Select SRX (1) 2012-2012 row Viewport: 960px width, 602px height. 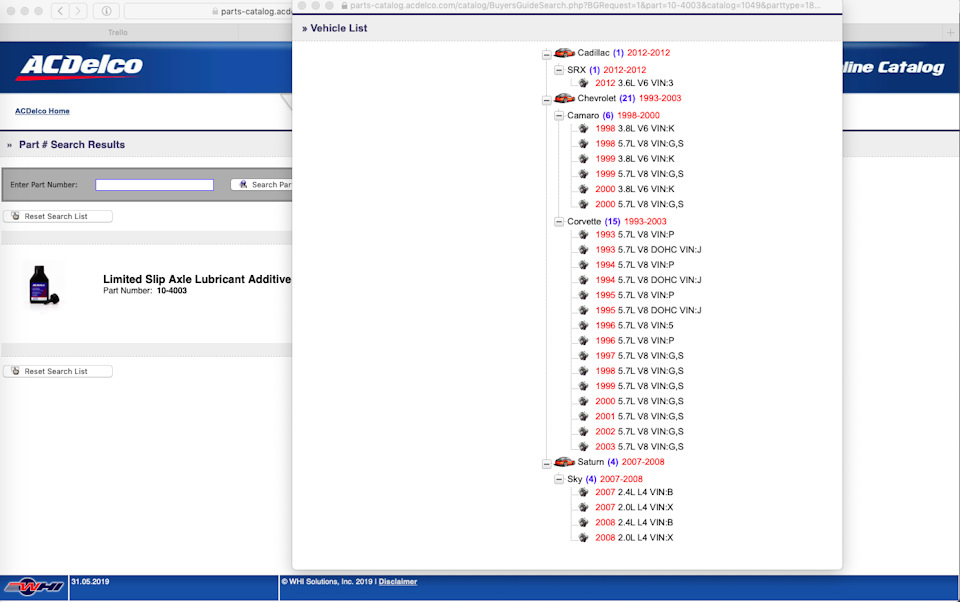tap(606, 70)
